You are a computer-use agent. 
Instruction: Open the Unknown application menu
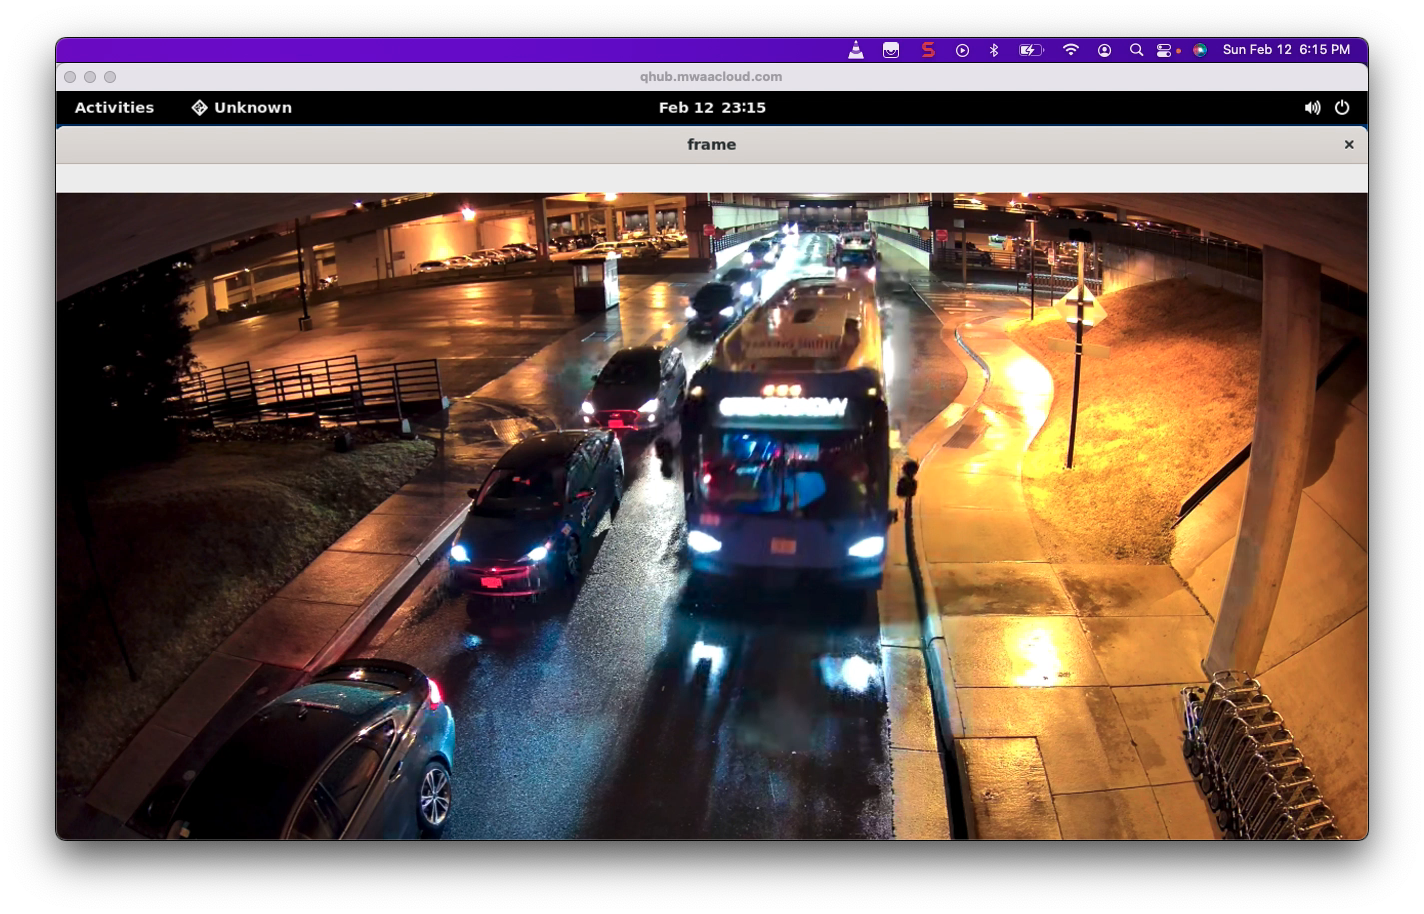(242, 108)
